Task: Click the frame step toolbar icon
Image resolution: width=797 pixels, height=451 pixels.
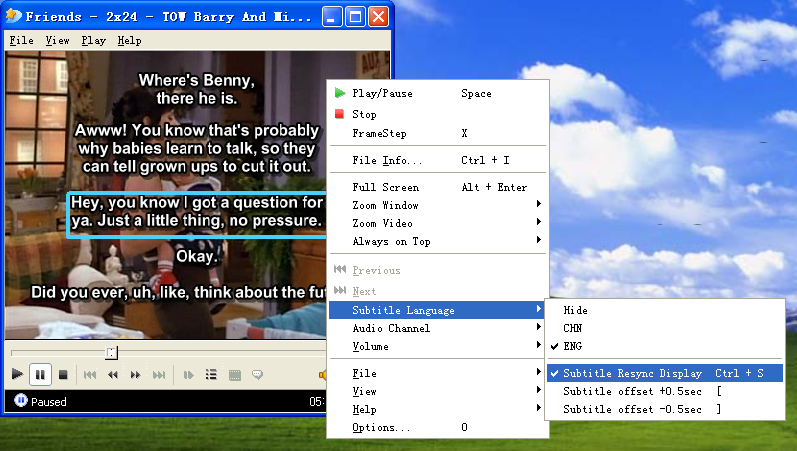Action: tap(189, 375)
